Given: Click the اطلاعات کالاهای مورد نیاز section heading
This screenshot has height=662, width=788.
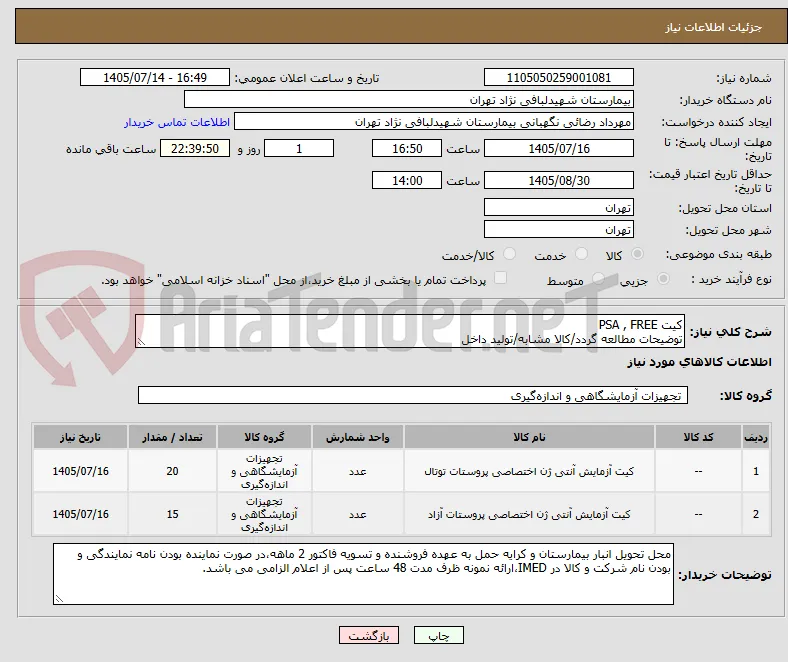Looking at the screenshot, I should [x=699, y=362].
